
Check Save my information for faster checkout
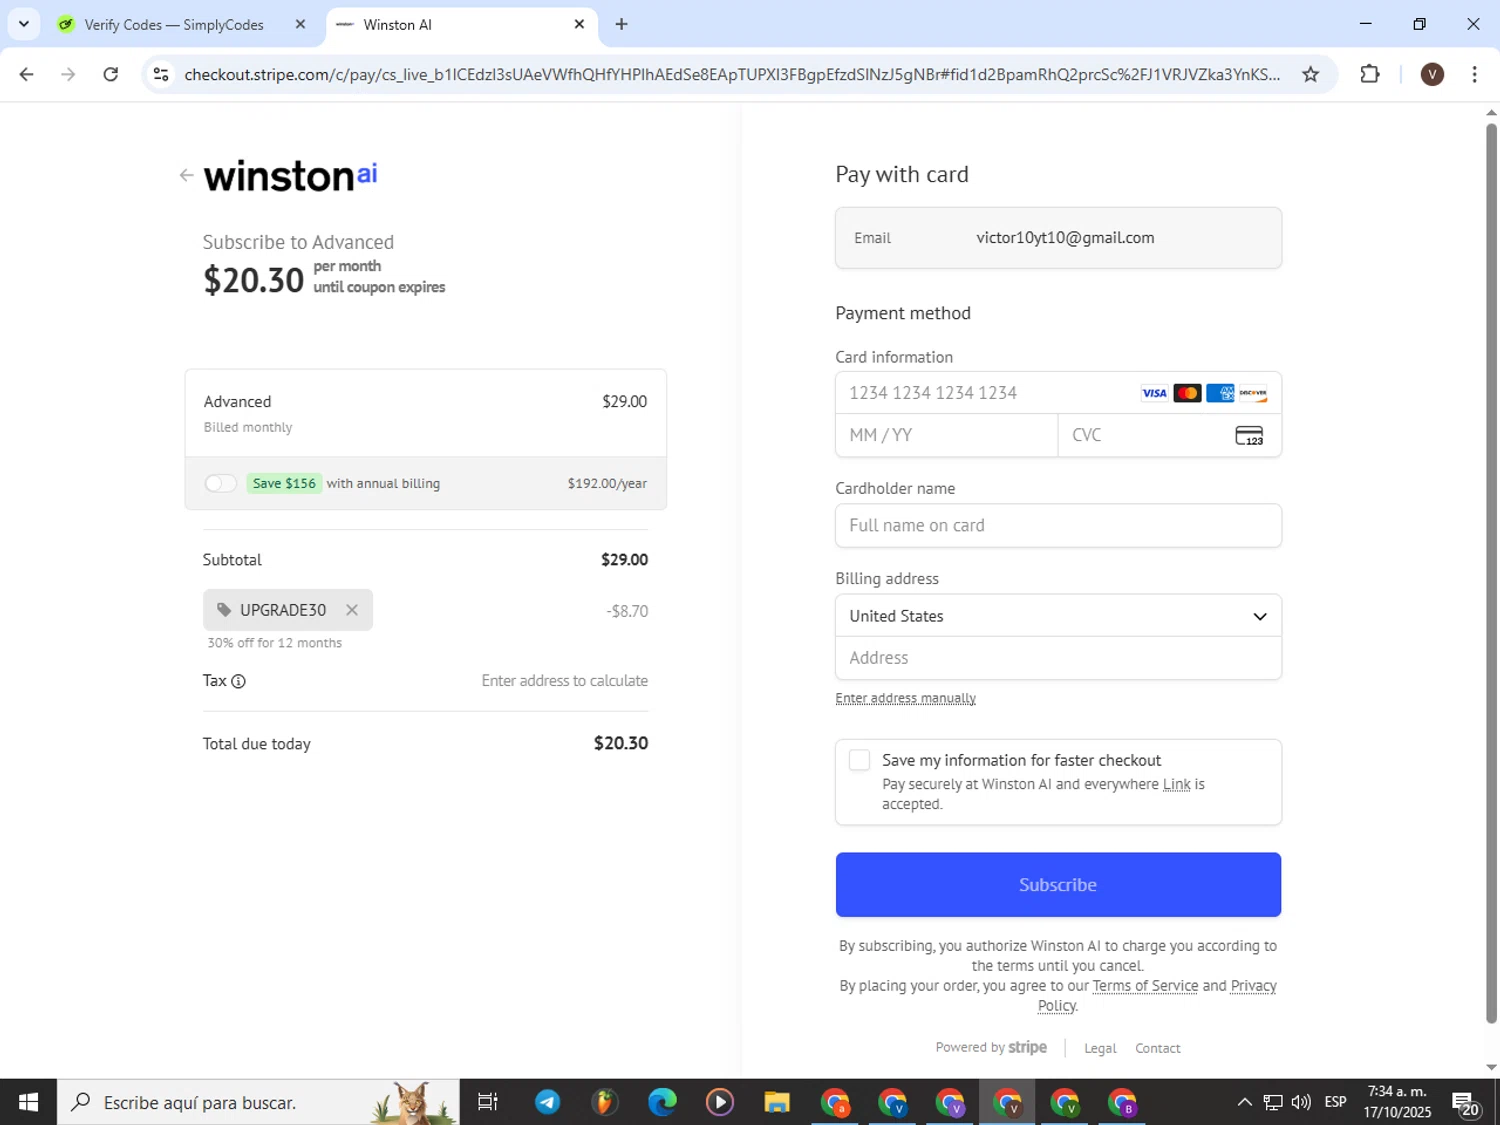pos(859,760)
